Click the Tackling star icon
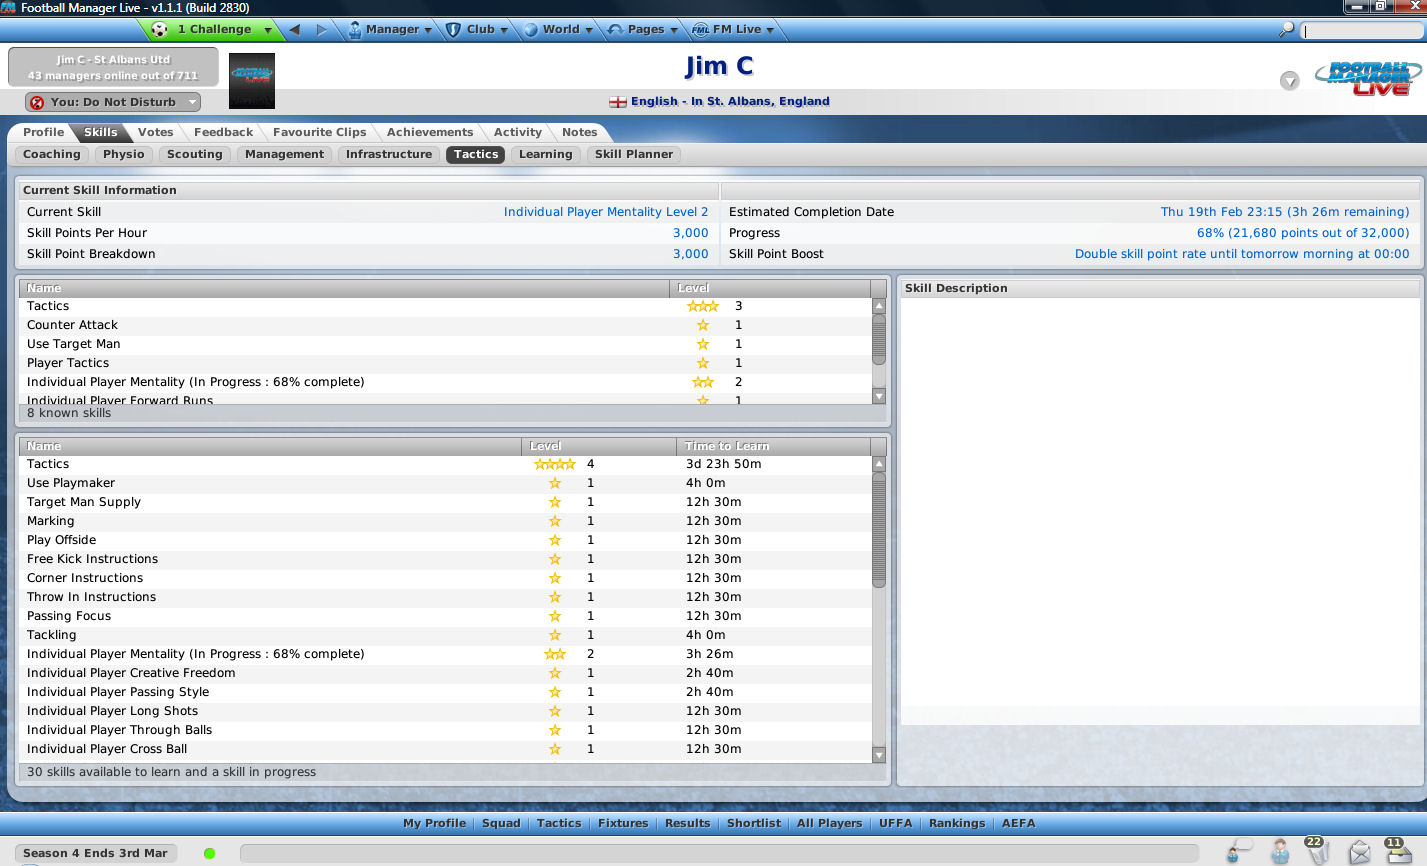Viewport: 1427px width, 866px height. click(555, 635)
